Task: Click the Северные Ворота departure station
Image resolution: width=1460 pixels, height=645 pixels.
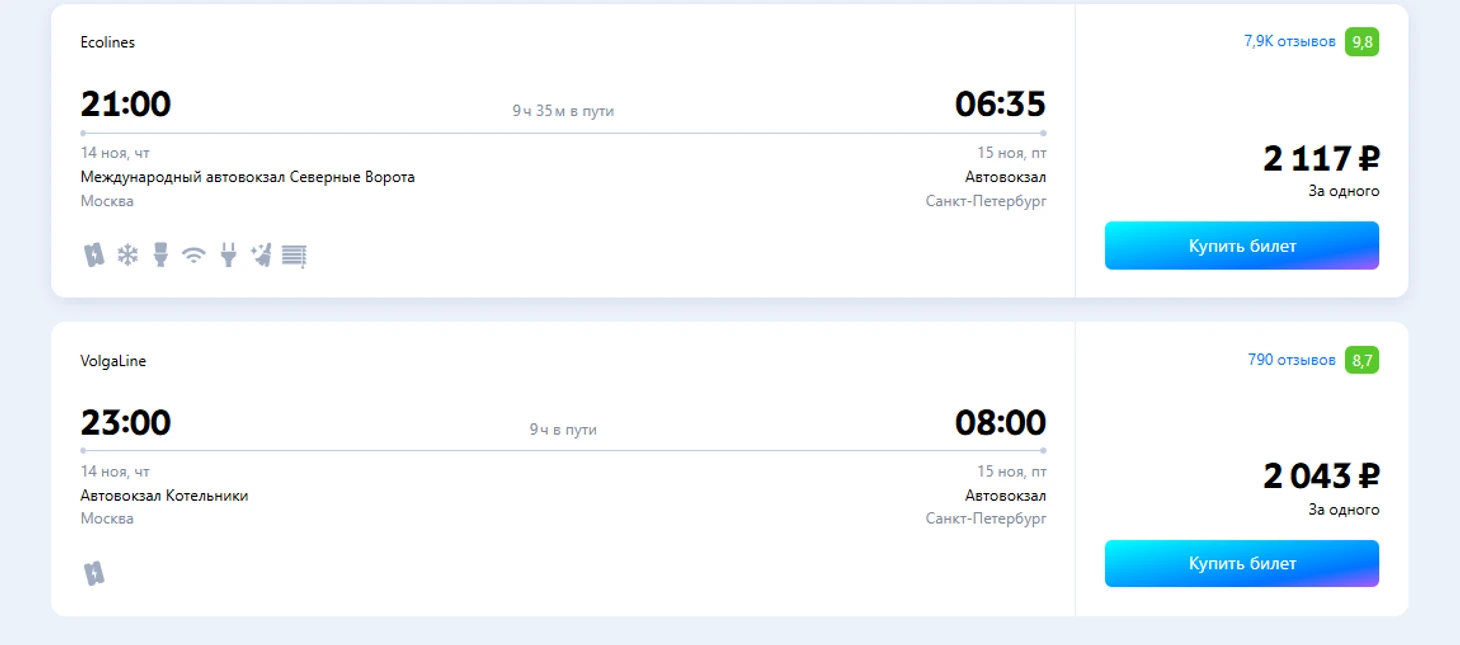Action: tap(247, 177)
